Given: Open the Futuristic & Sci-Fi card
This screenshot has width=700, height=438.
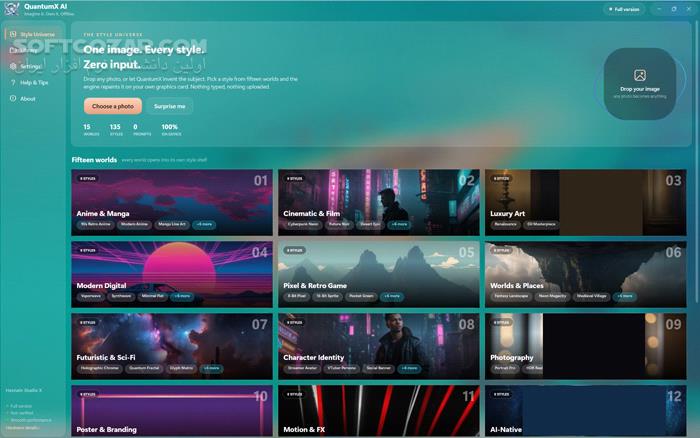Looking at the screenshot, I should [172, 346].
